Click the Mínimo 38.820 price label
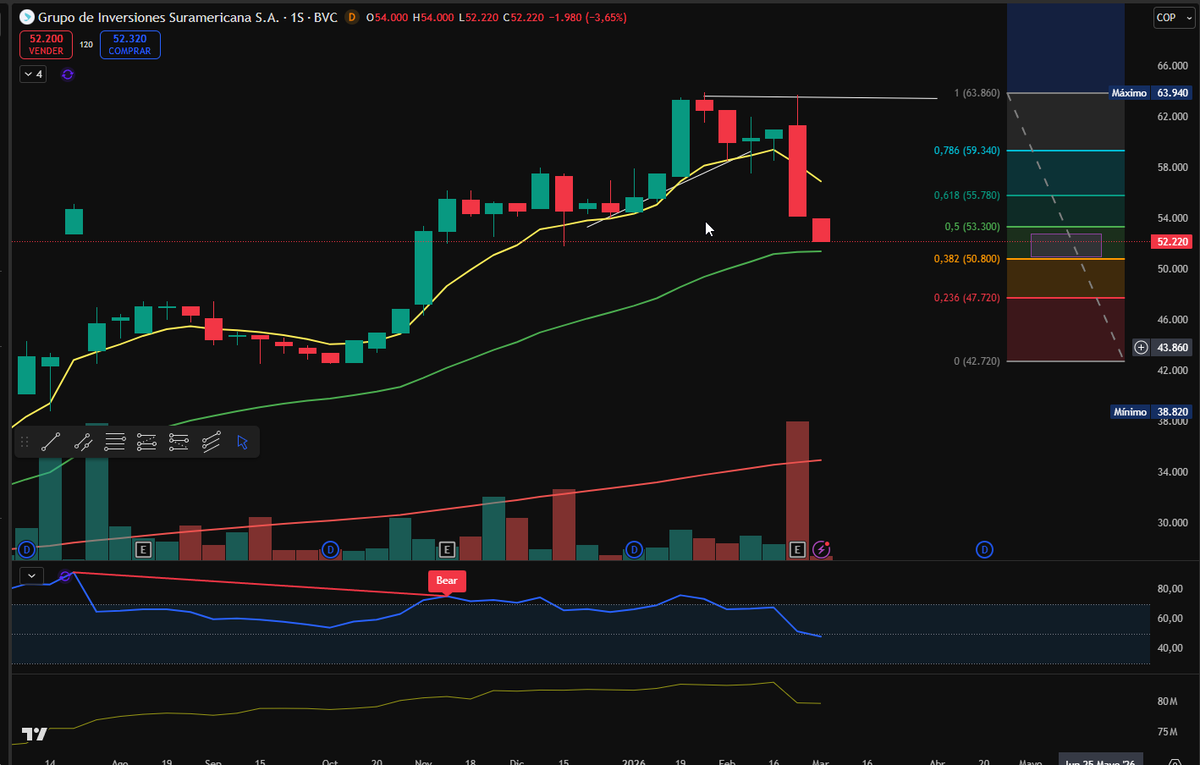1200x765 pixels. [1150, 411]
